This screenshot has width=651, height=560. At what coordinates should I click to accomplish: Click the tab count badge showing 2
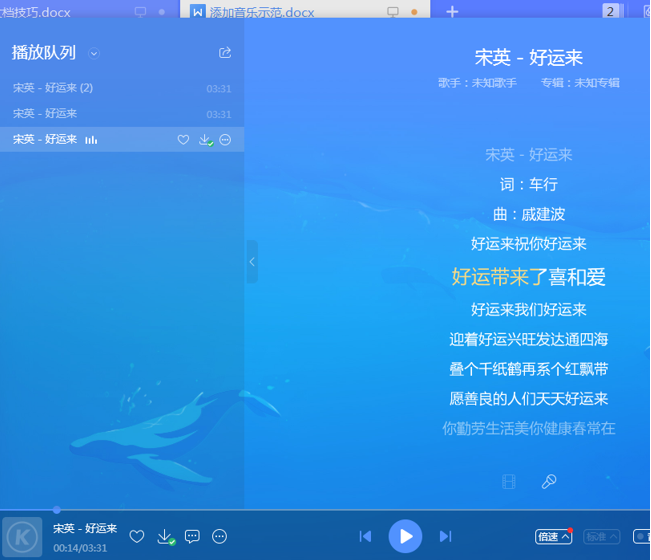(x=610, y=11)
